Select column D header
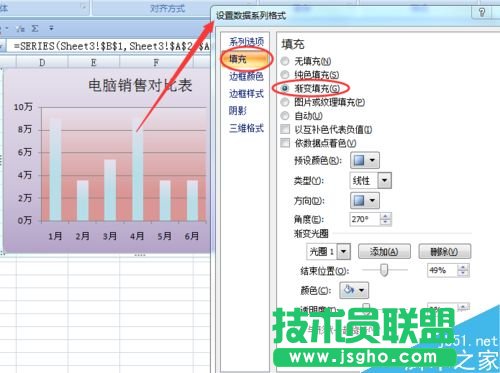500x373 pixels. [x=42, y=62]
